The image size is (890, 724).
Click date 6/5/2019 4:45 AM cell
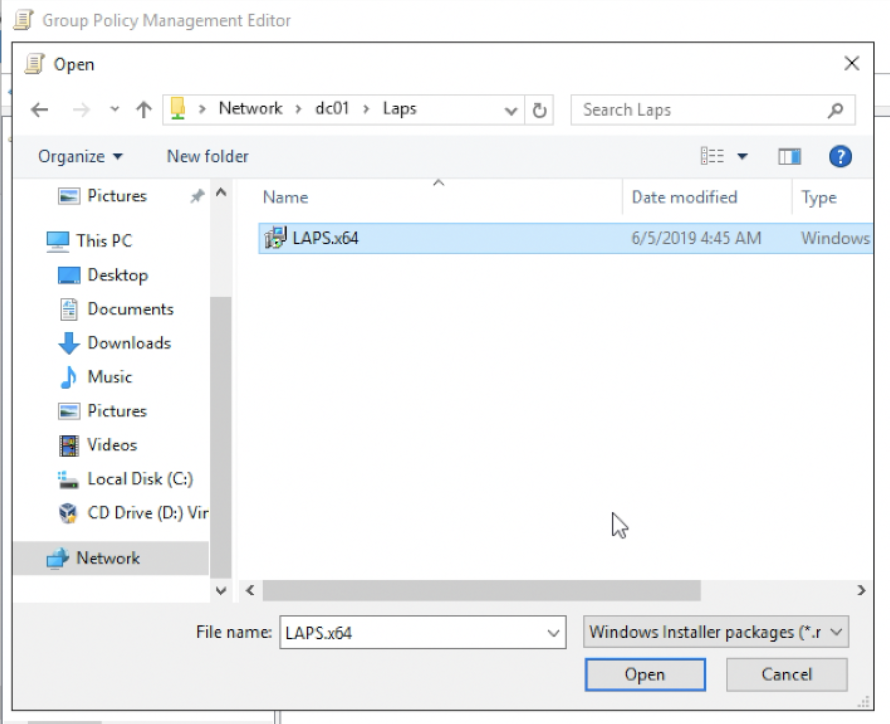click(x=696, y=238)
